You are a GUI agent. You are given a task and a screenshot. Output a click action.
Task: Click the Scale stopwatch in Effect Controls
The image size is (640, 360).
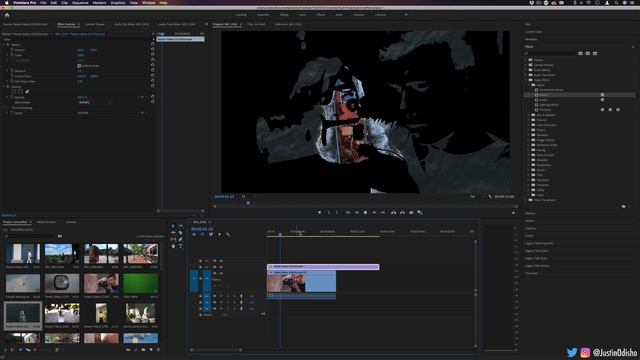coord(12,55)
